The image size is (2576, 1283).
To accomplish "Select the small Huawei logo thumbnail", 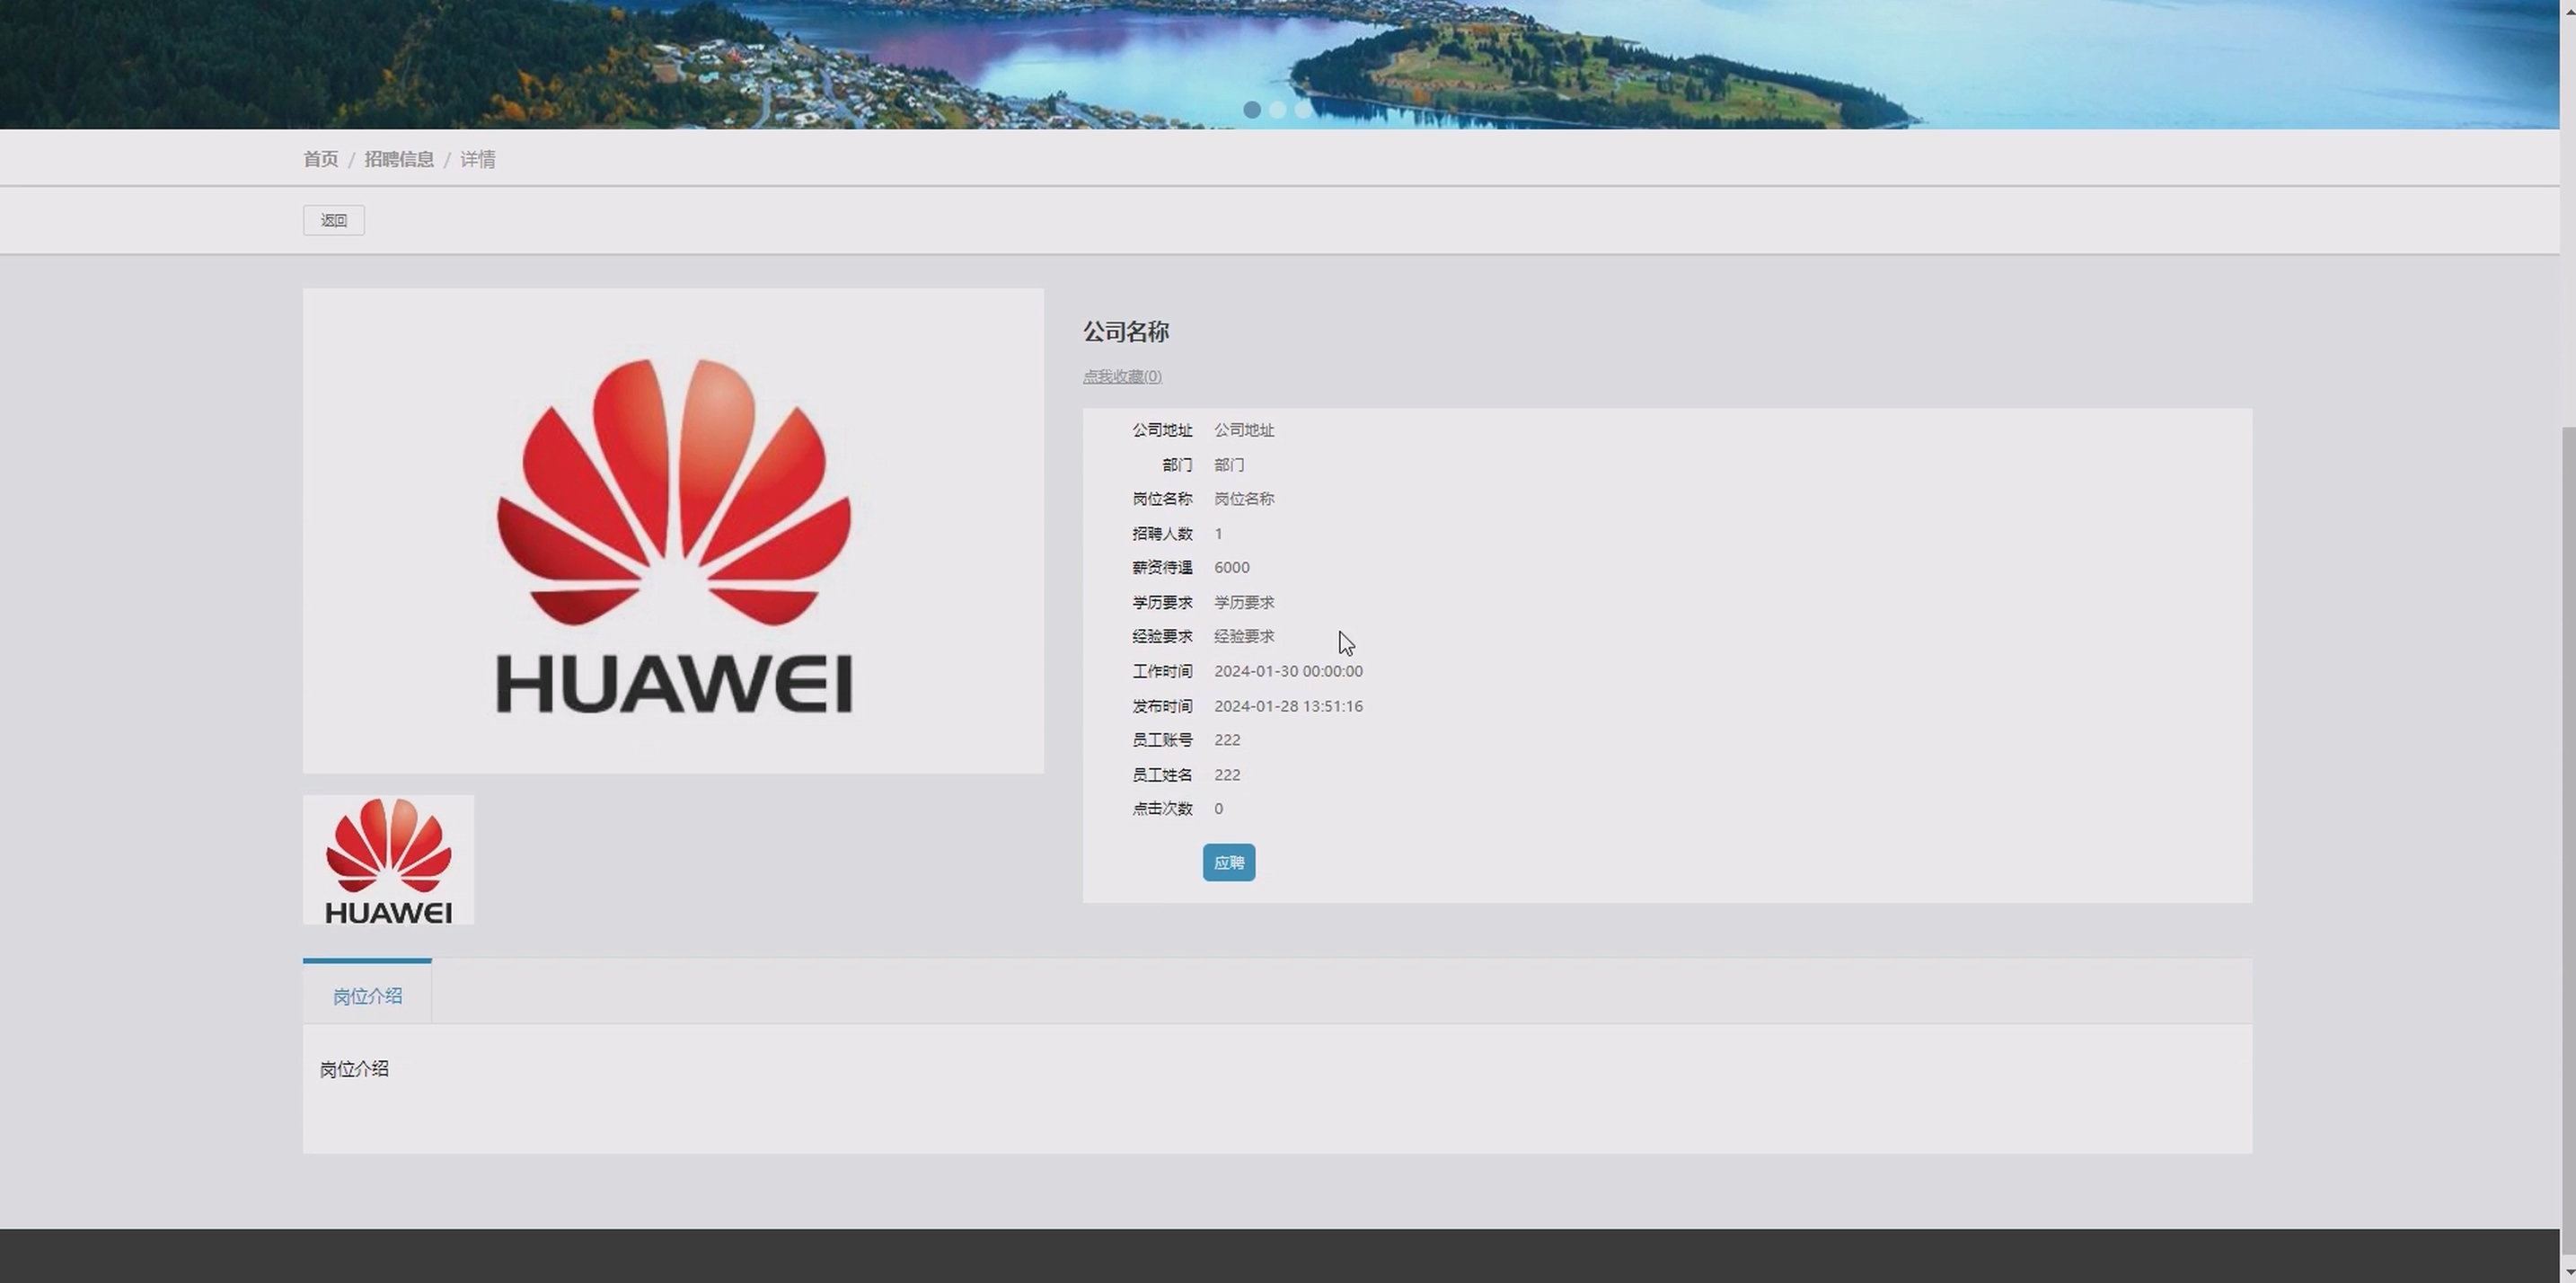I will [388, 860].
